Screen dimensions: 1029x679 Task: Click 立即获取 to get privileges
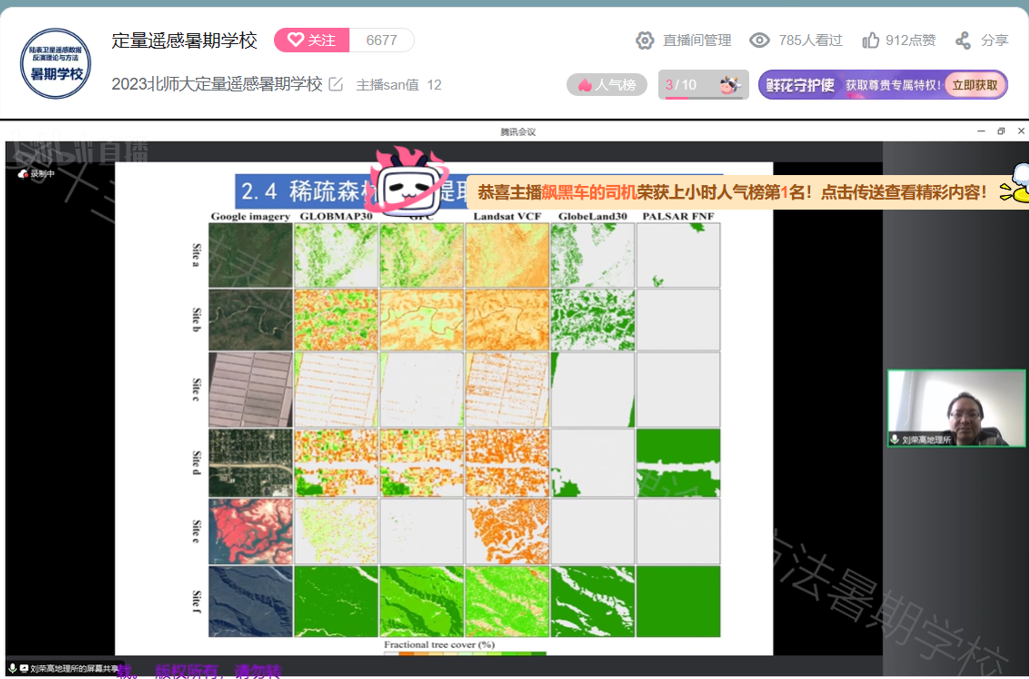[x=974, y=85]
